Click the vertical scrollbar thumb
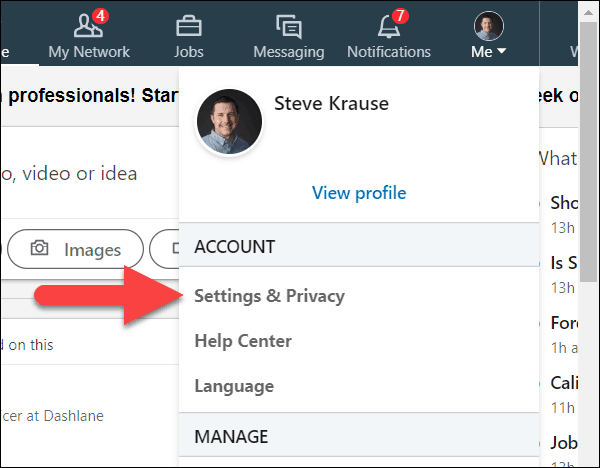Image resolution: width=600 pixels, height=468 pixels. point(589,152)
